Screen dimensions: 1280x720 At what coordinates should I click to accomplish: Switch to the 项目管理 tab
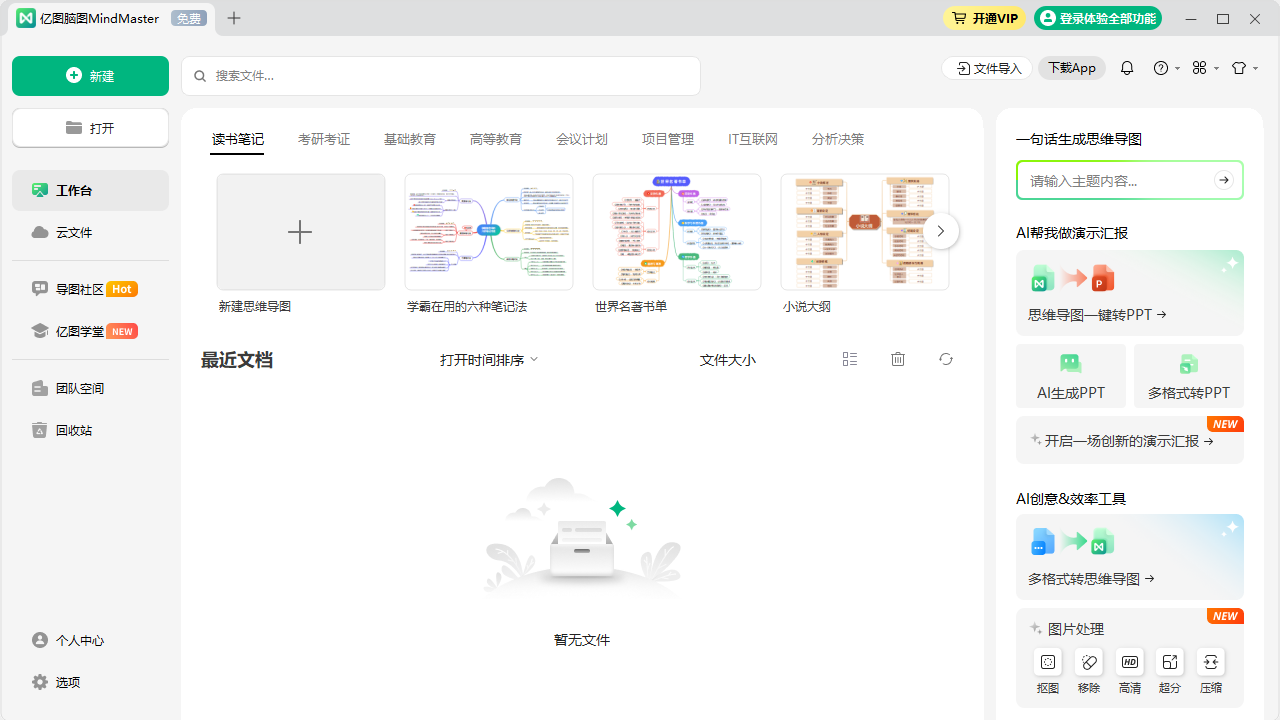point(668,139)
